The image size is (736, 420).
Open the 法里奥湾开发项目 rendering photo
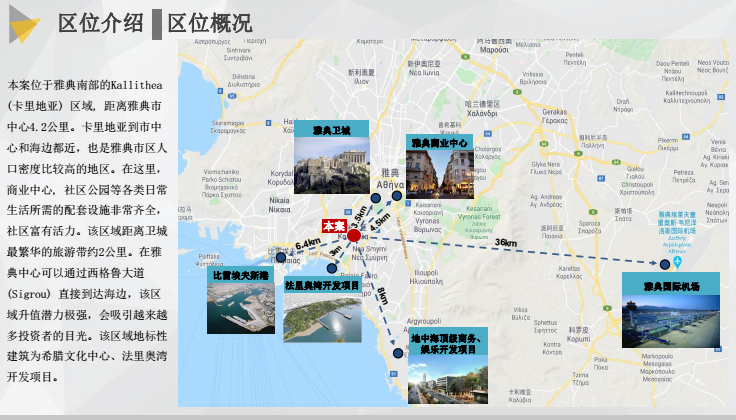pos(322,318)
